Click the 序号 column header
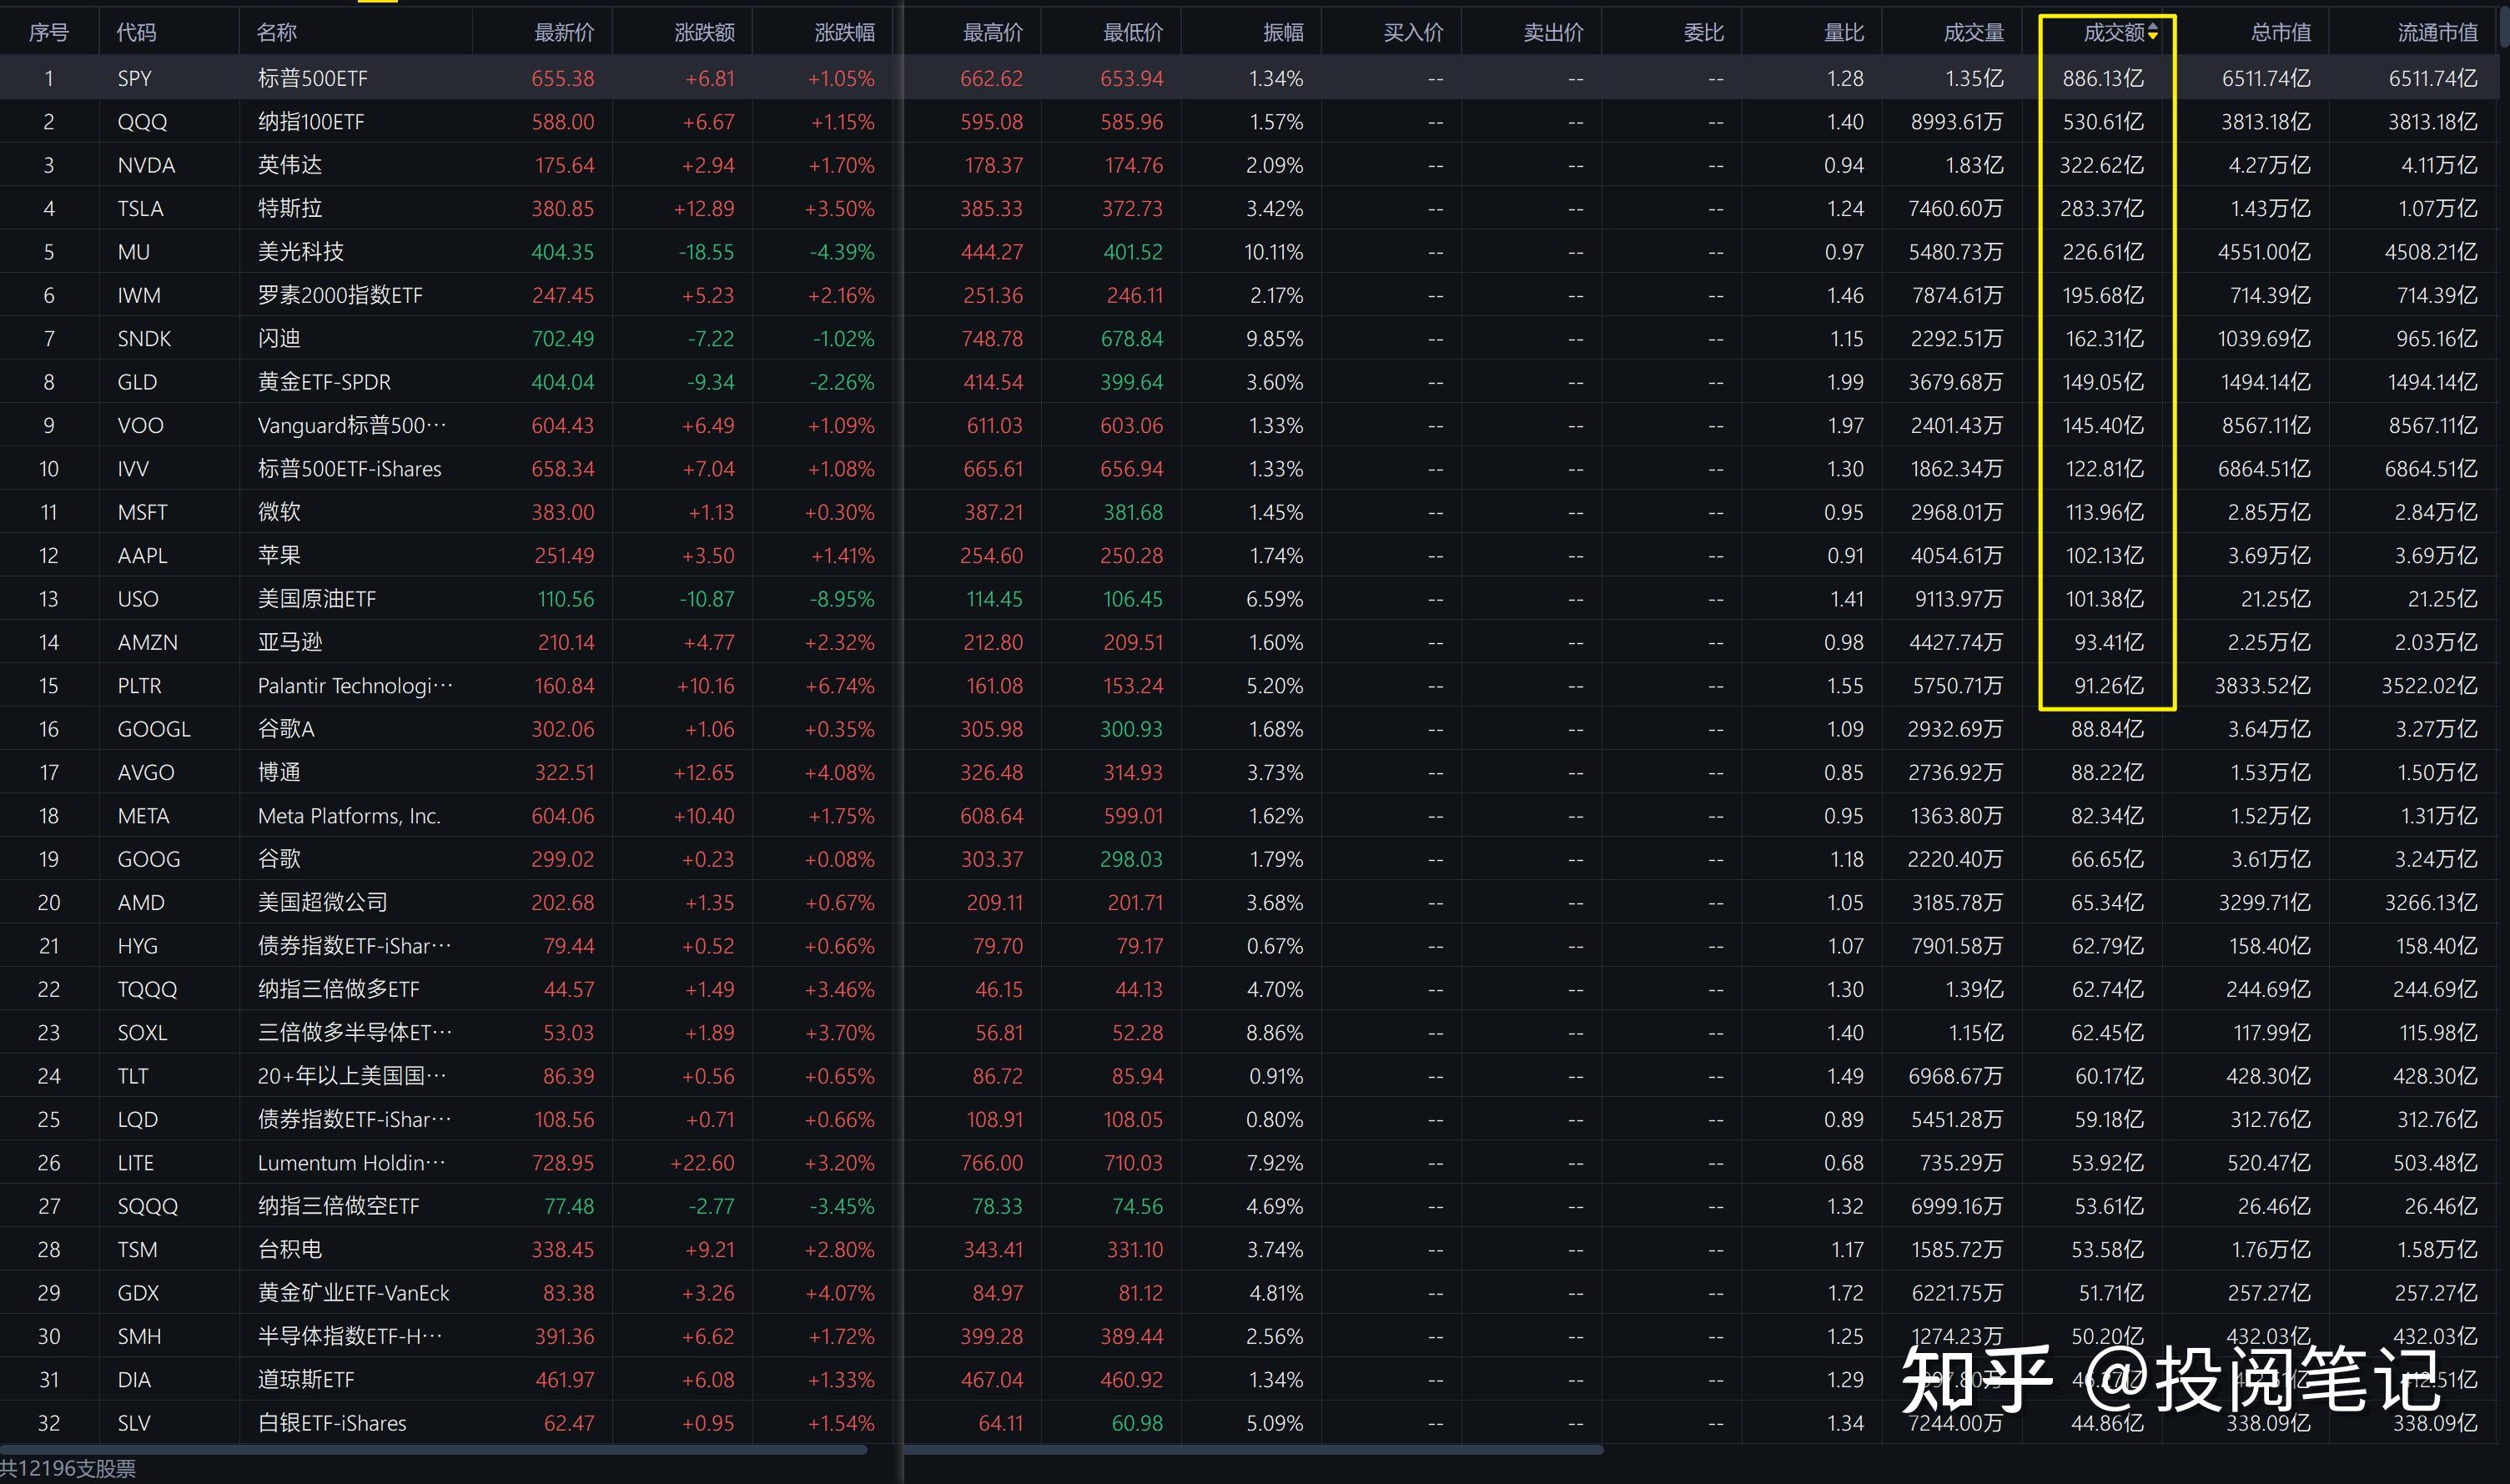This screenshot has width=2510, height=1484. pyautogui.click(x=48, y=33)
